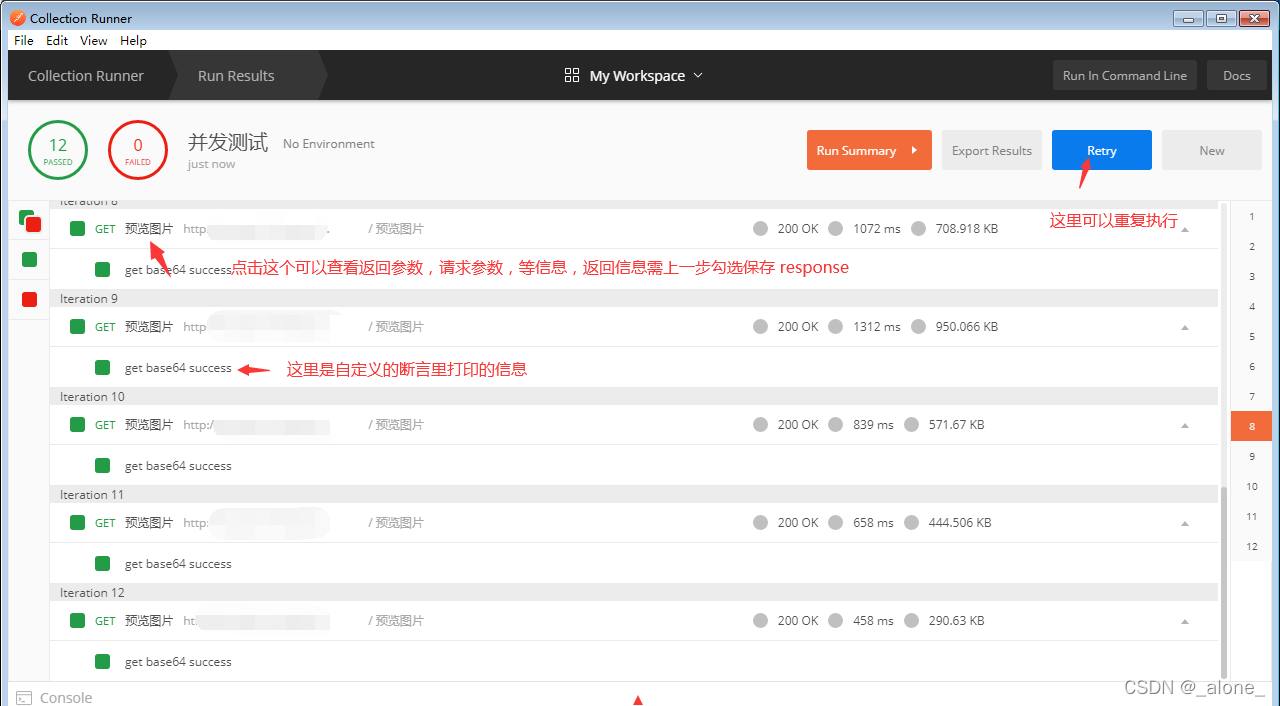The height and width of the screenshot is (706, 1280).
Task: Open 预览图片 request in Iteration 12
Action: (149, 621)
